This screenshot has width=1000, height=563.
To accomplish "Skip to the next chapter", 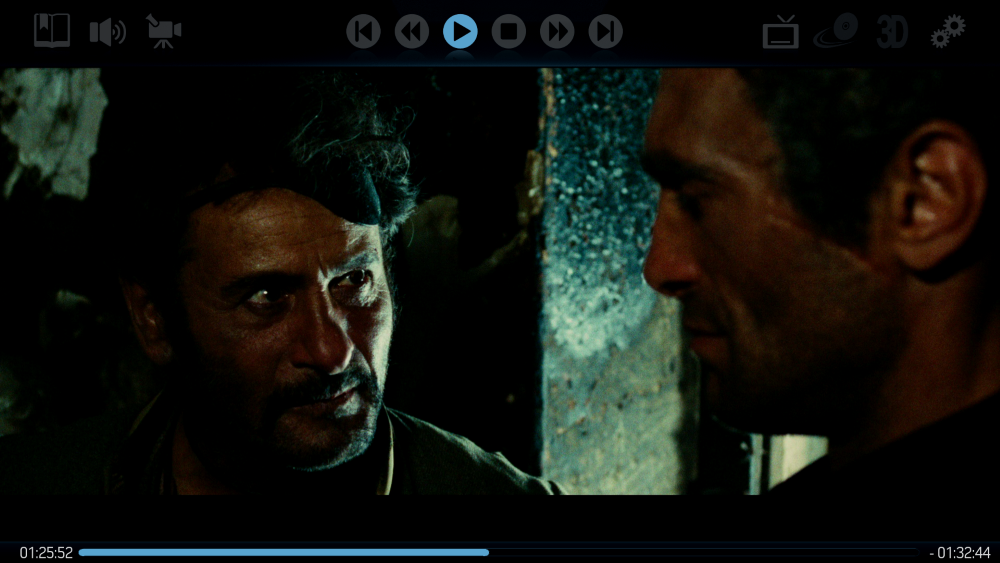I will click(x=605, y=32).
